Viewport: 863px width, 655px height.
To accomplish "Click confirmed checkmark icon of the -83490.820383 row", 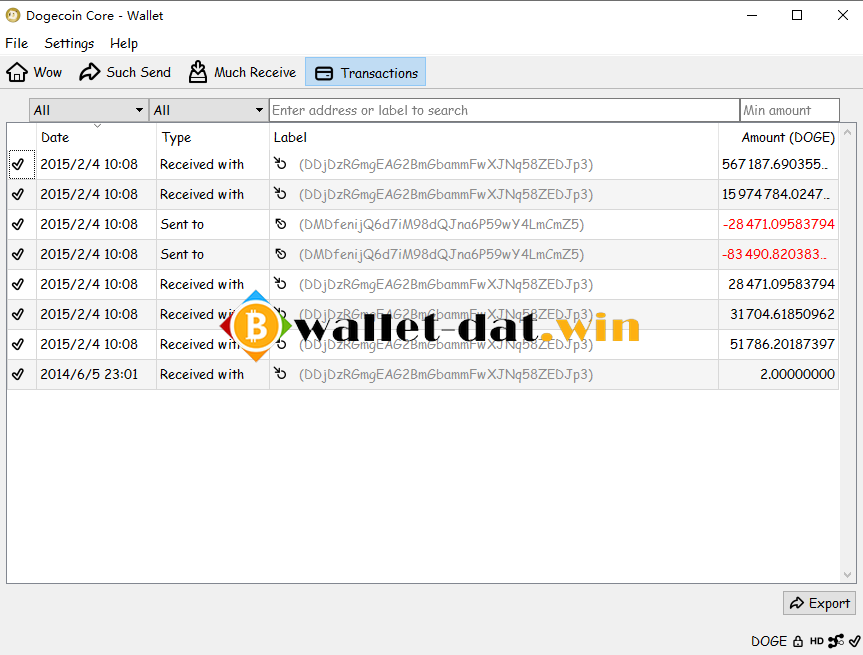I will tap(18, 254).
